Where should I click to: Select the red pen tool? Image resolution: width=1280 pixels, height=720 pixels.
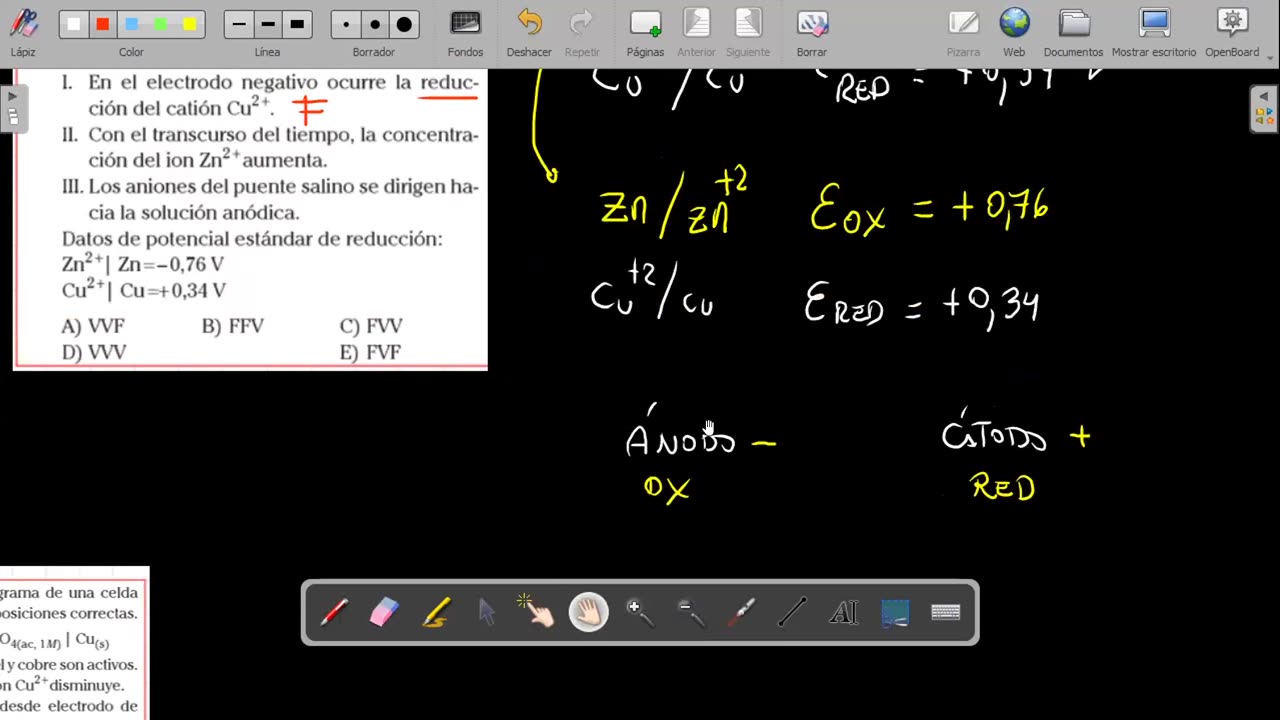pos(334,612)
